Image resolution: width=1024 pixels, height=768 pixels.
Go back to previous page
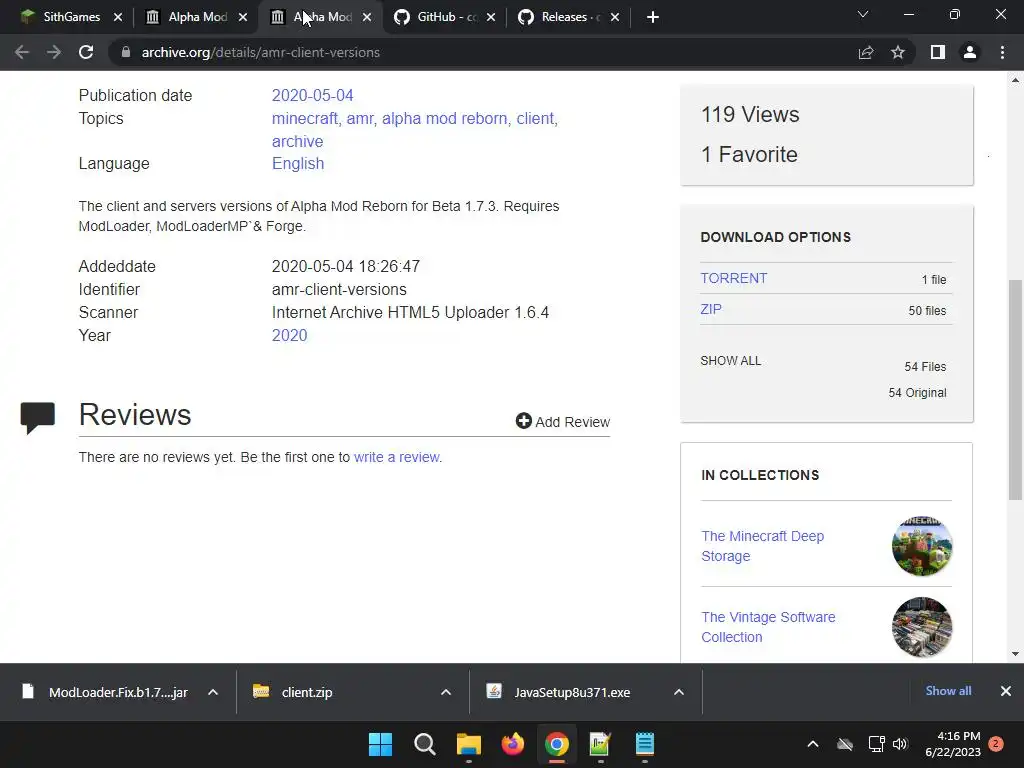coord(22,52)
